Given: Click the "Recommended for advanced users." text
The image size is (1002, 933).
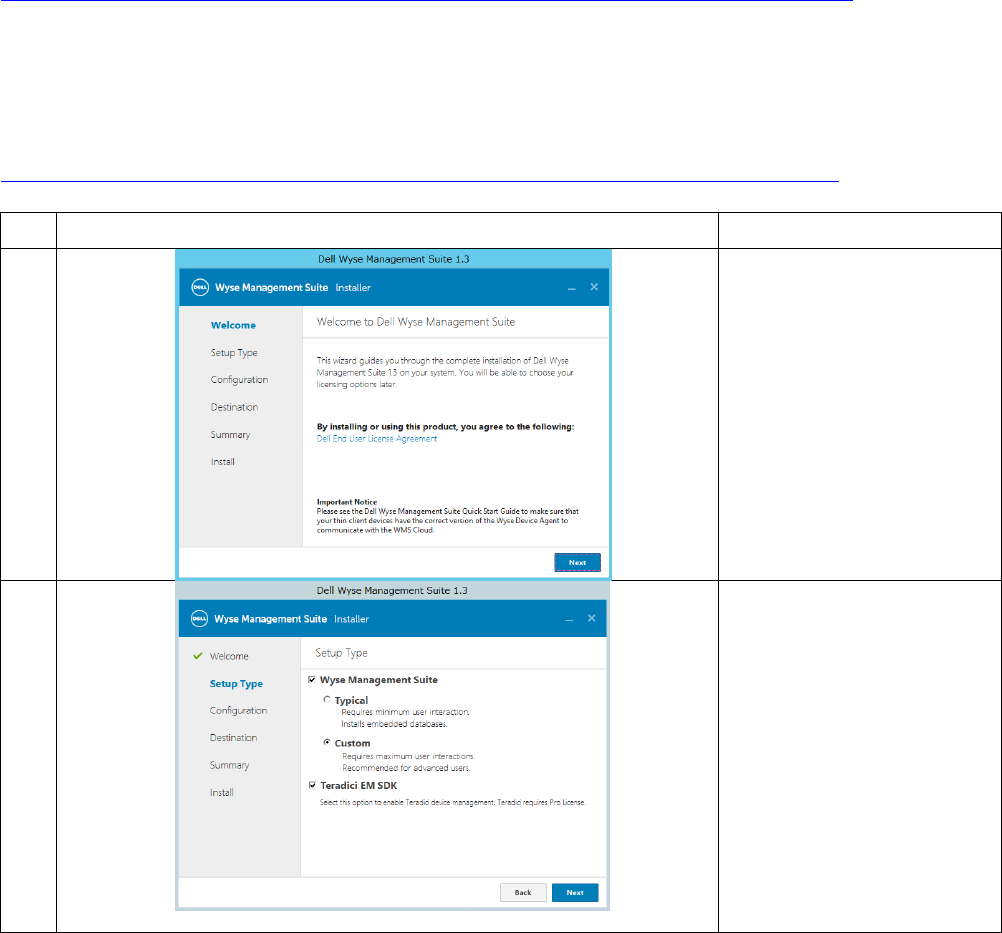Looking at the screenshot, I should pos(406,768).
